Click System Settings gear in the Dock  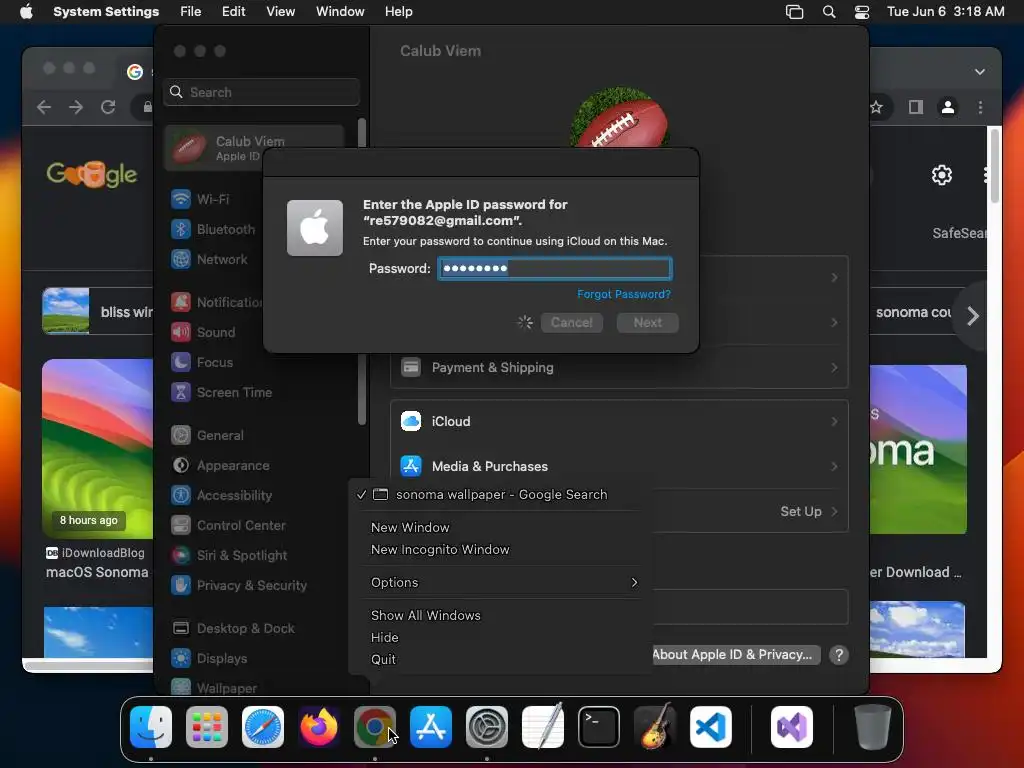(487, 727)
